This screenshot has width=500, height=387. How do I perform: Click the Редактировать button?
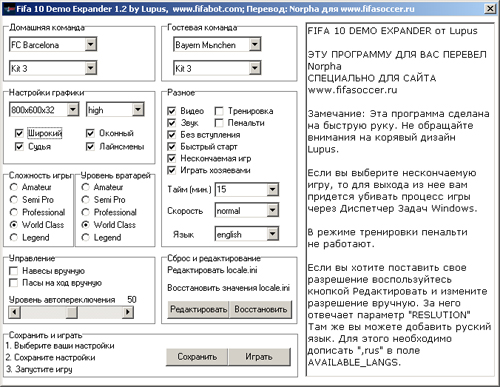point(198,309)
